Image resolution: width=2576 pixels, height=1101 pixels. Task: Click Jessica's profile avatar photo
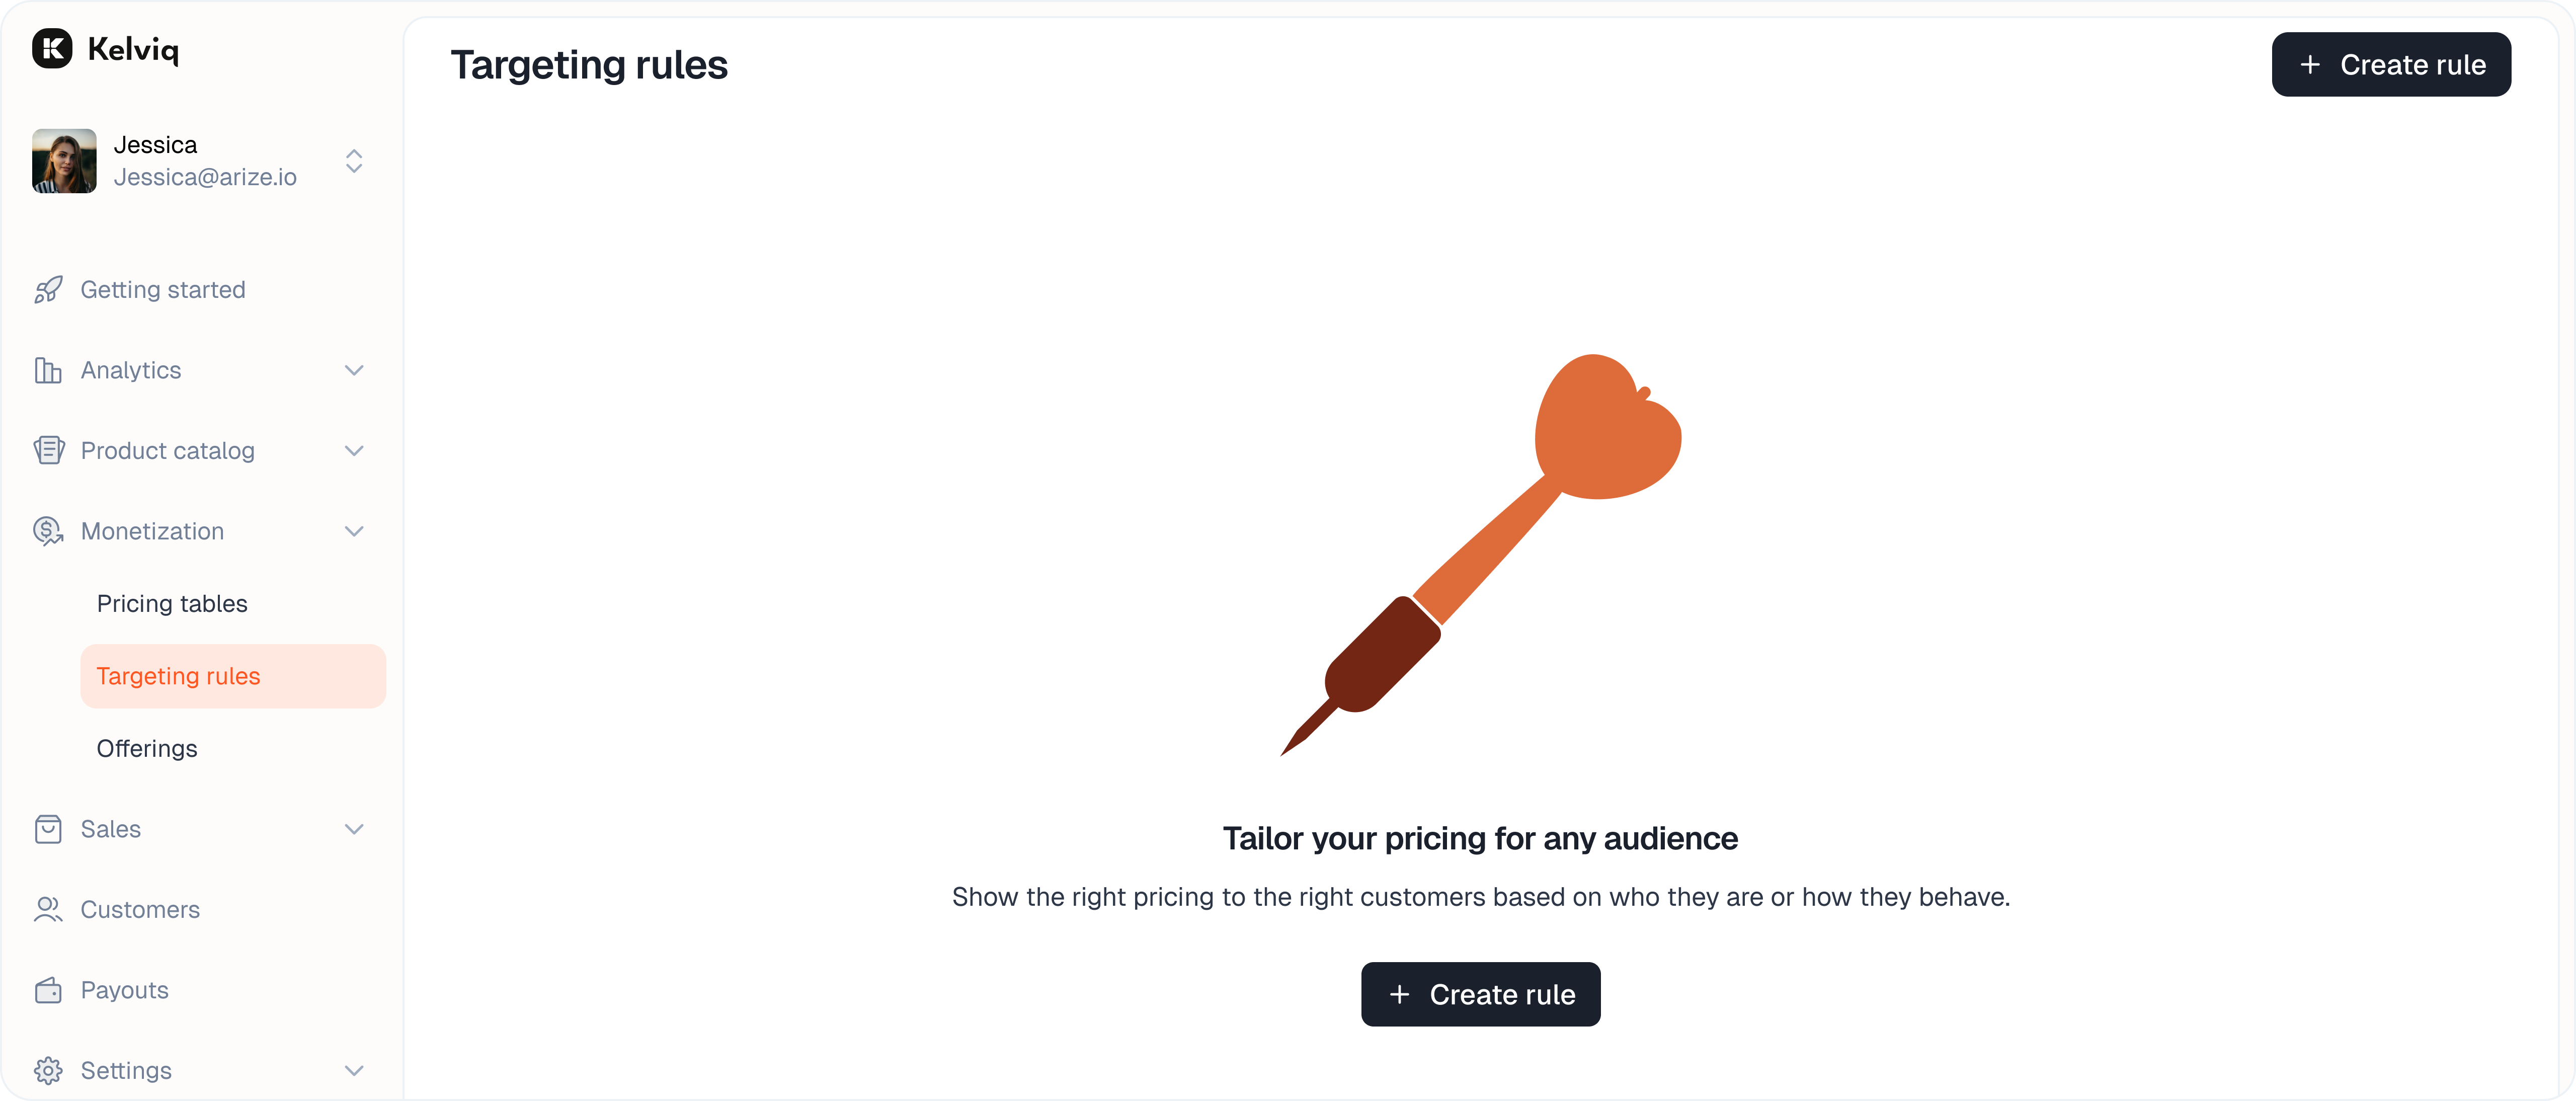point(64,161)
